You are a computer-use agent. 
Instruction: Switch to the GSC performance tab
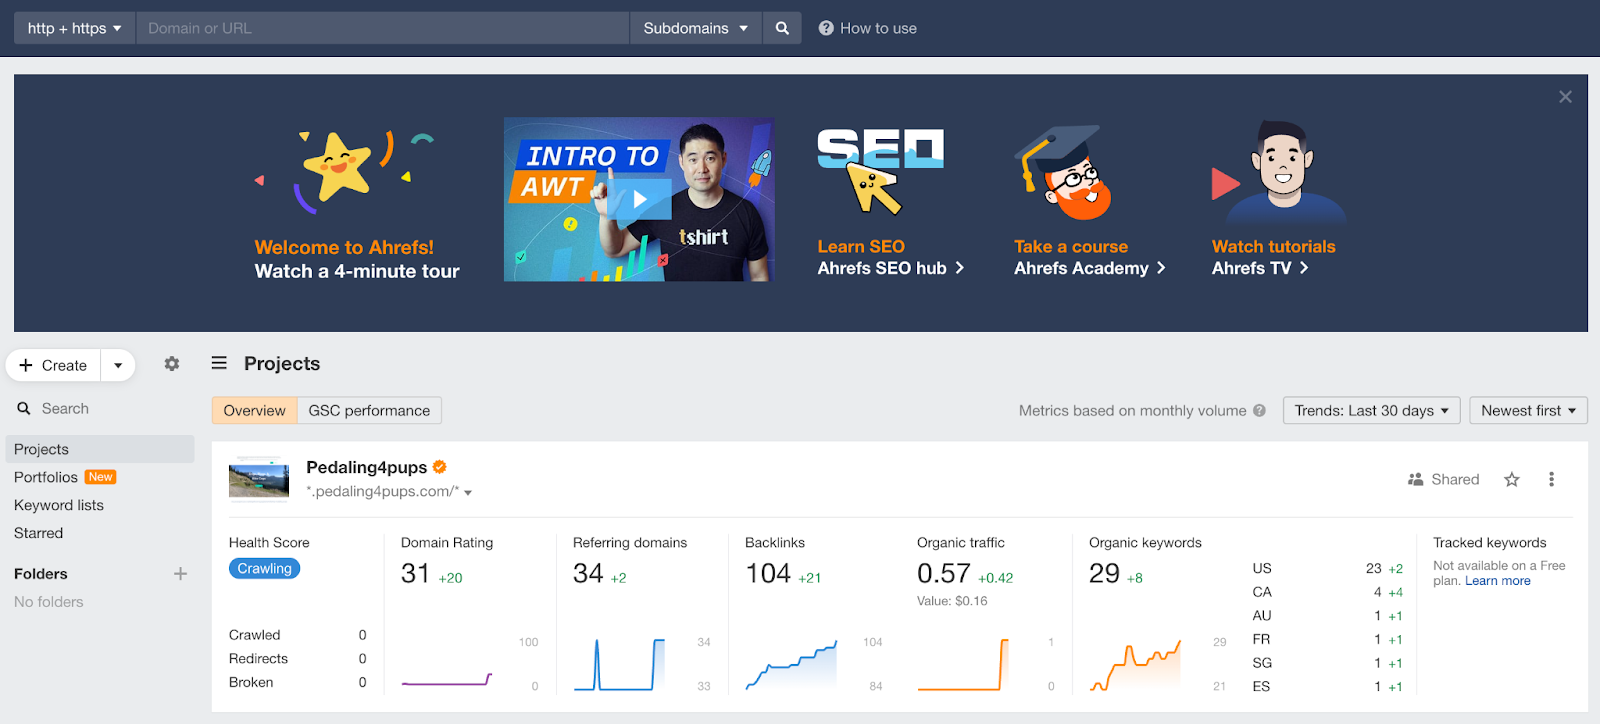[369, 410]
